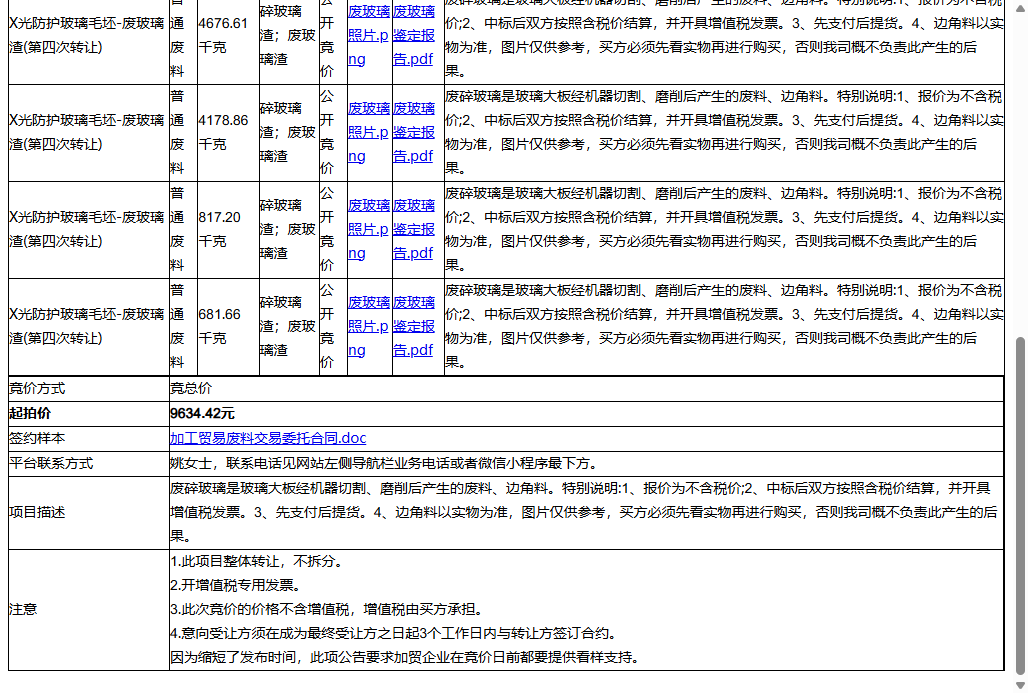Open 废玻璃照片.png link in the 4676.61 千克 row
Viewport: 1028px width, 693px height.
pos(368,35)
